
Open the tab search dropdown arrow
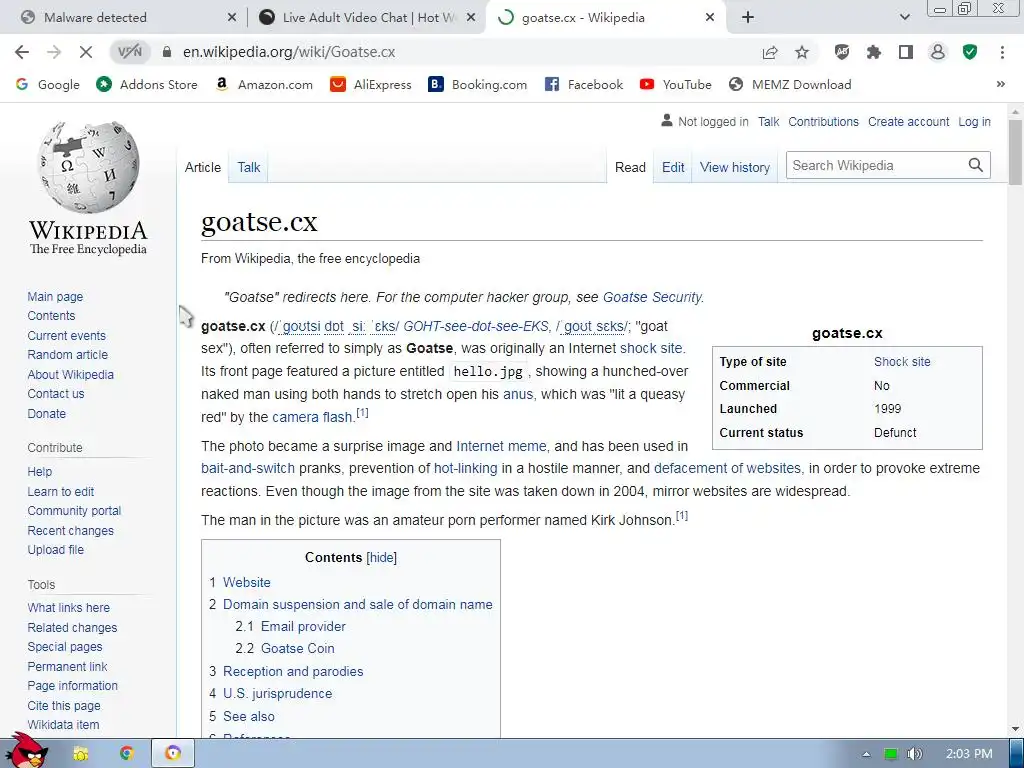click(904, 18)
